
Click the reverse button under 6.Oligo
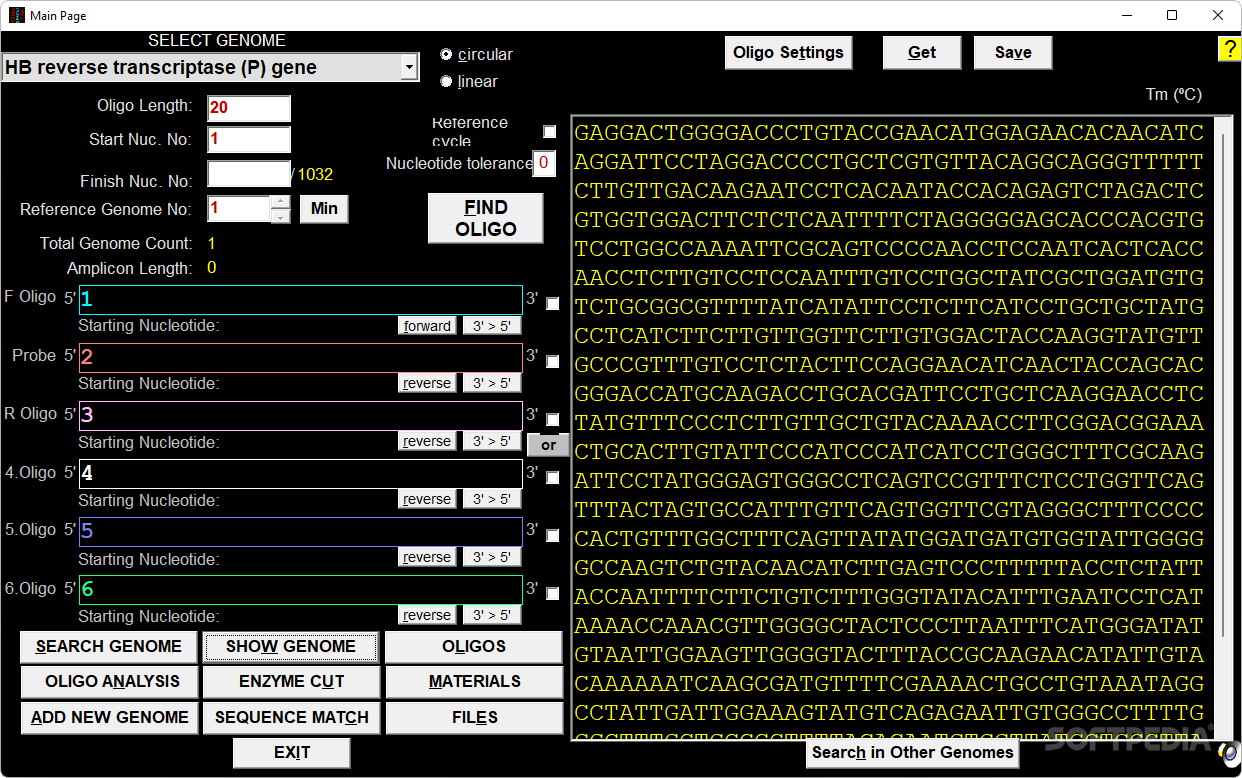[x=427, y=615]
